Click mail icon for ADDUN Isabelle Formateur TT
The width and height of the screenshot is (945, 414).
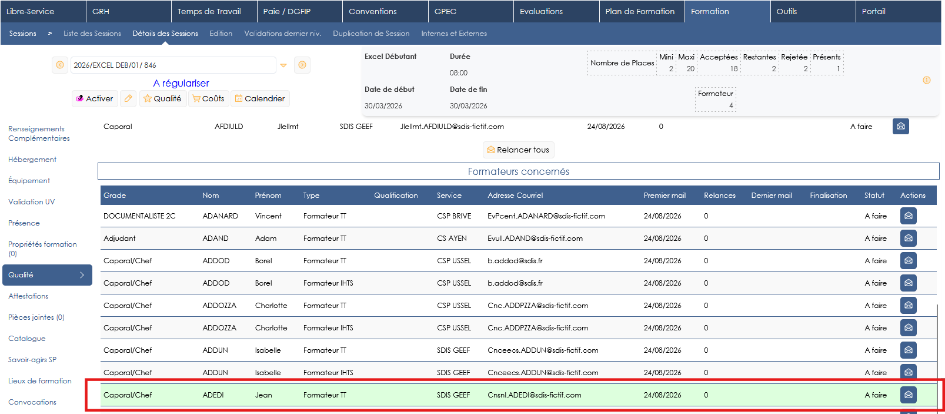click(x=908, y=350)
